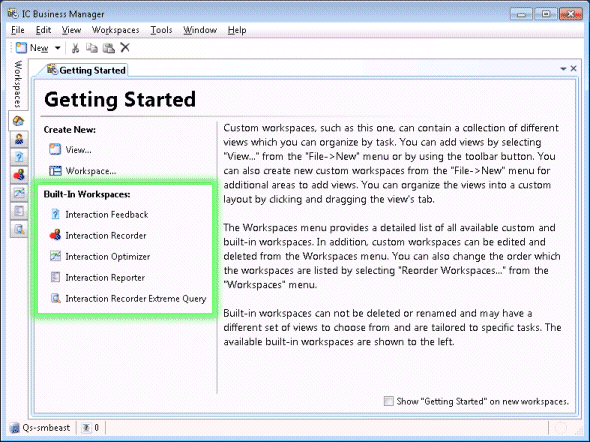Click the Cut scissors toolbar icon
590x442 pixels.
75,48
